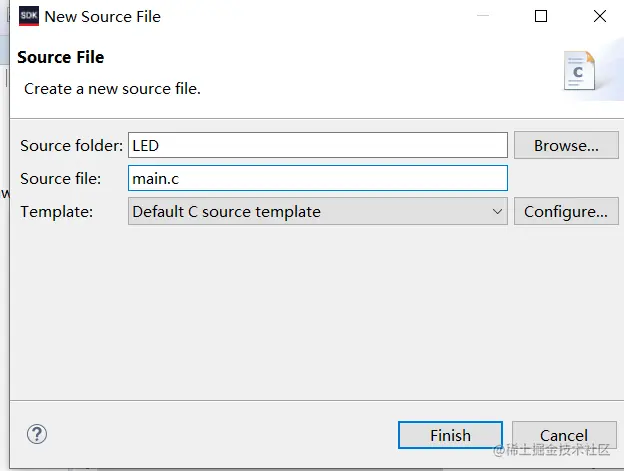624x471 pixels.
Task: Click the 'Source folder:' label
Action: click(x=71, y=145)
